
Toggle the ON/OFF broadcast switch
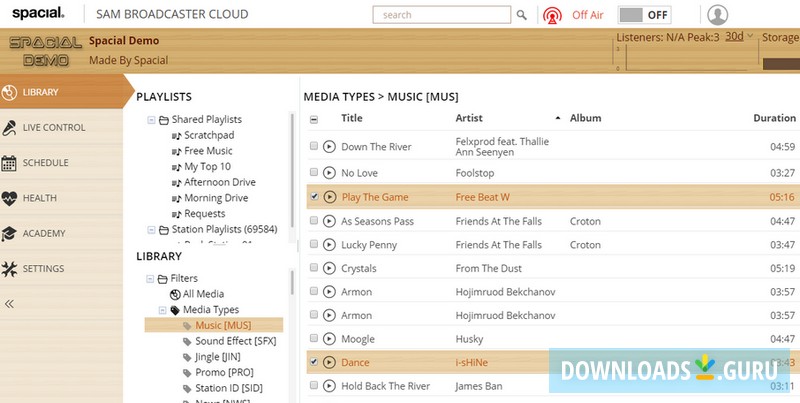point(645,15)
